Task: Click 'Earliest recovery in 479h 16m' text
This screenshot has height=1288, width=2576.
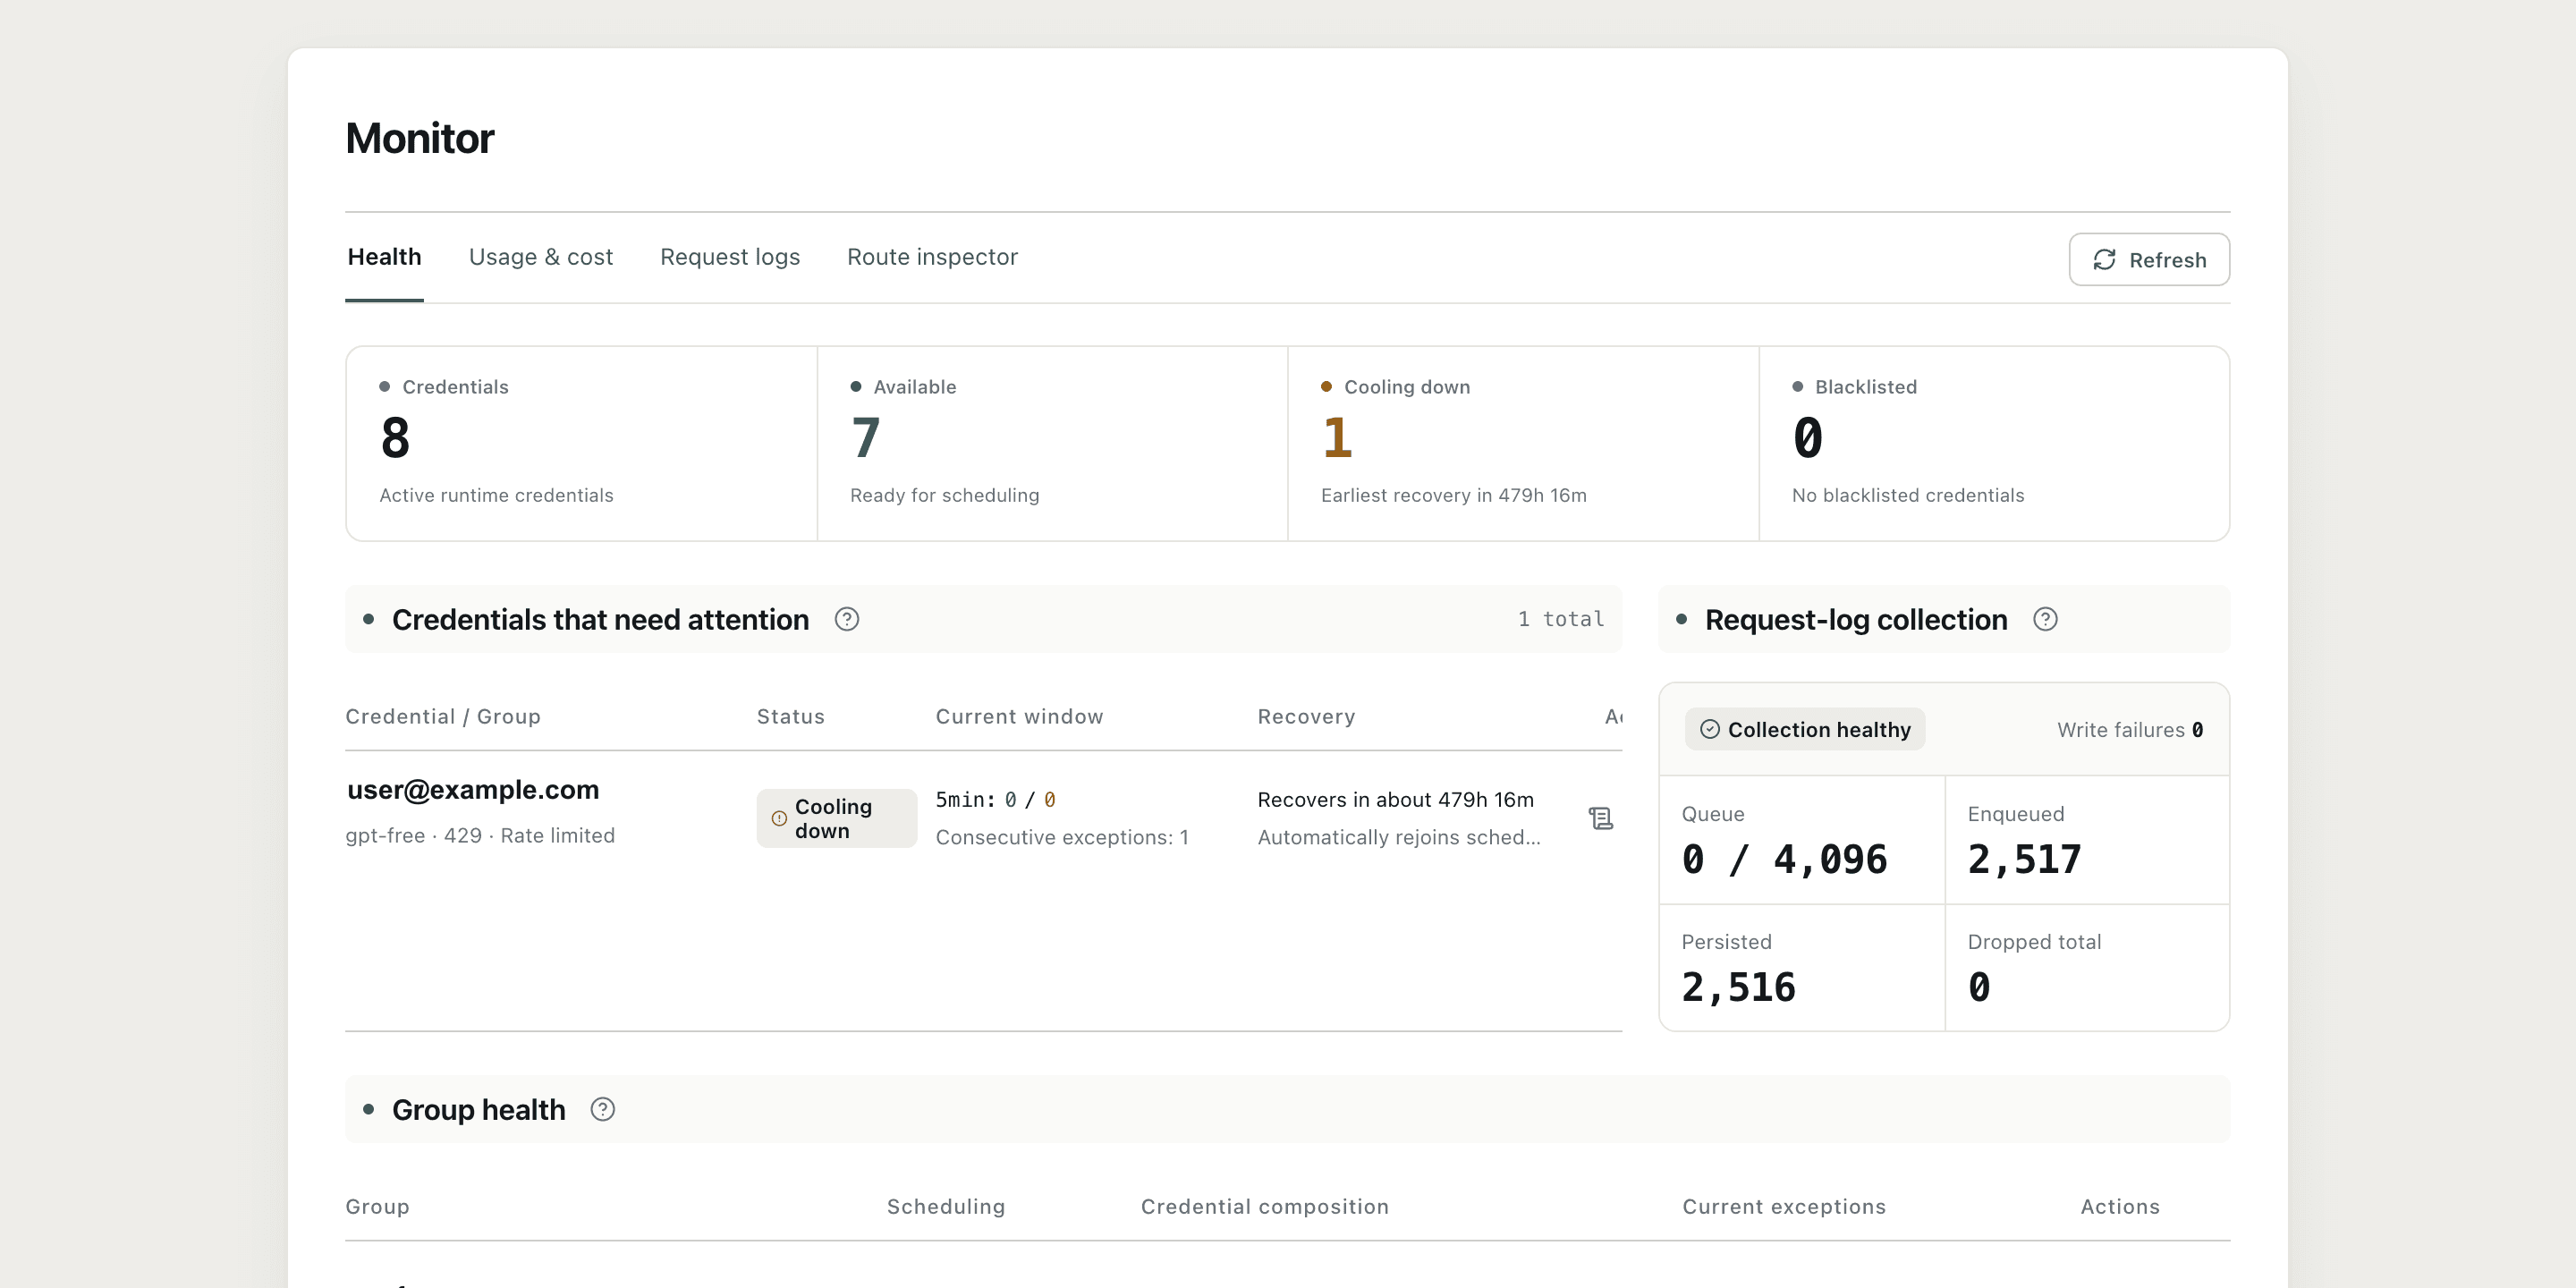Action: pos(1453,495)
